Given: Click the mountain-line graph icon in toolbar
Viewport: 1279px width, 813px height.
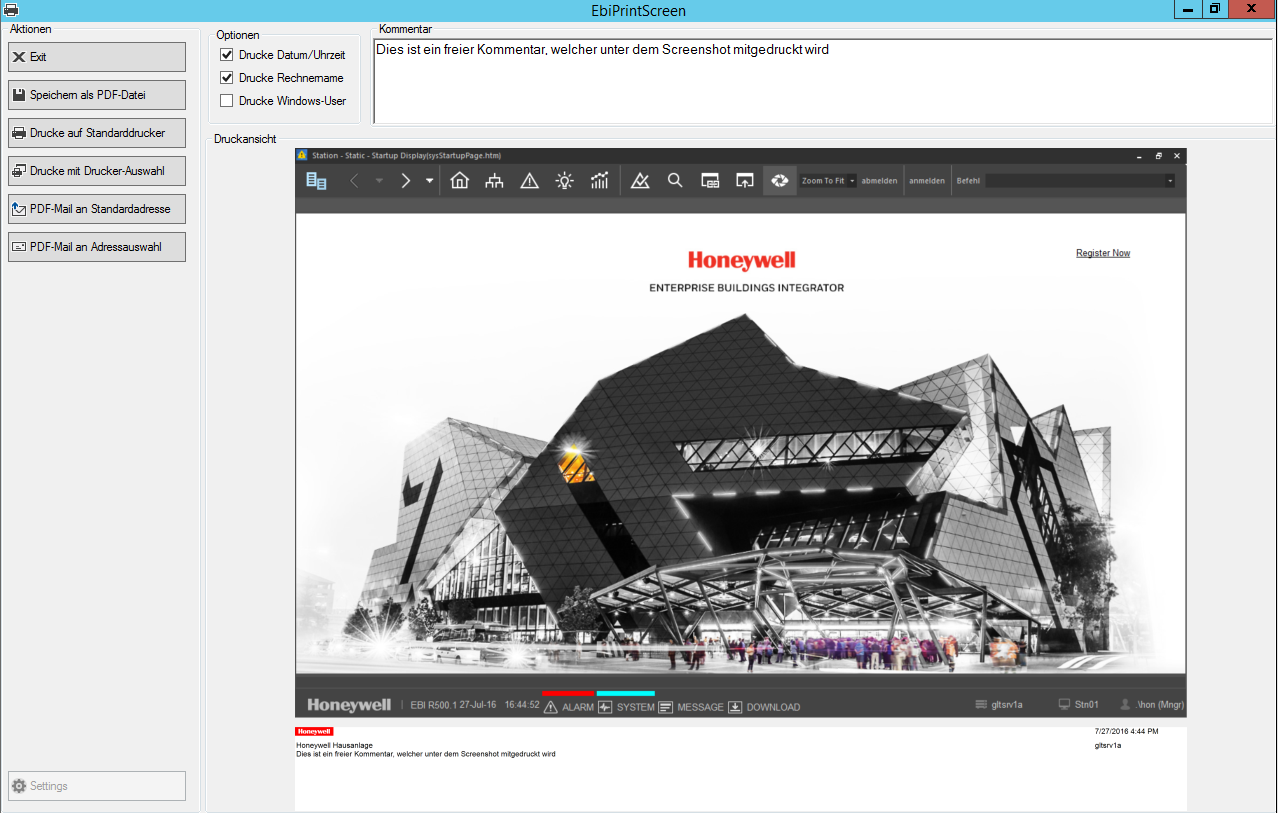Looking at the screenshot, I should click(x=641, y=181).
